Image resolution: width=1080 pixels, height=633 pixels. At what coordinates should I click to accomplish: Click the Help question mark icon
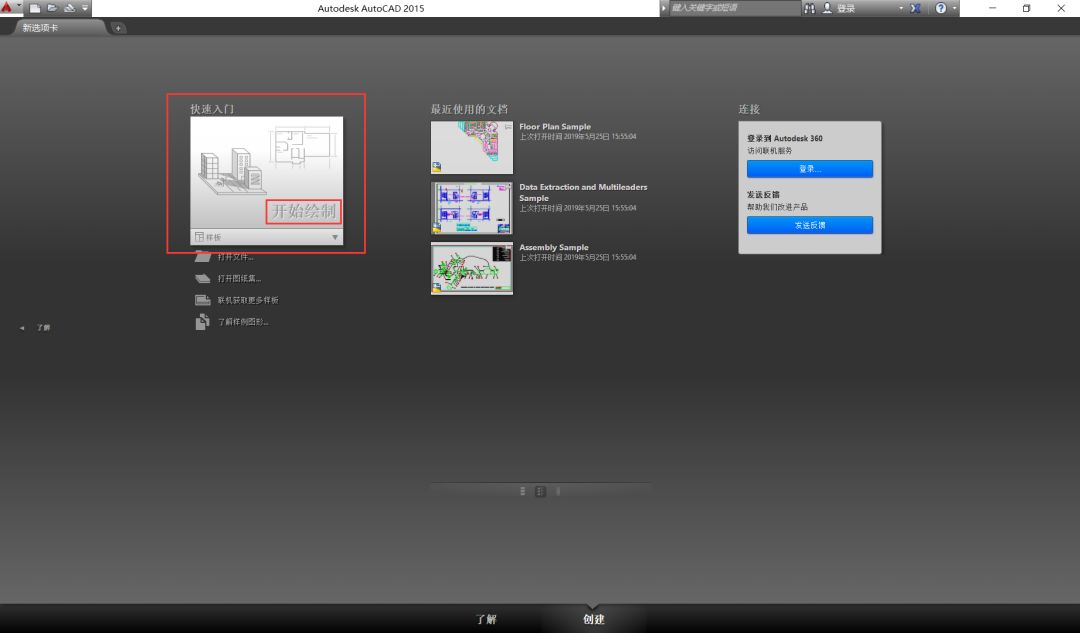pos(940,8)
